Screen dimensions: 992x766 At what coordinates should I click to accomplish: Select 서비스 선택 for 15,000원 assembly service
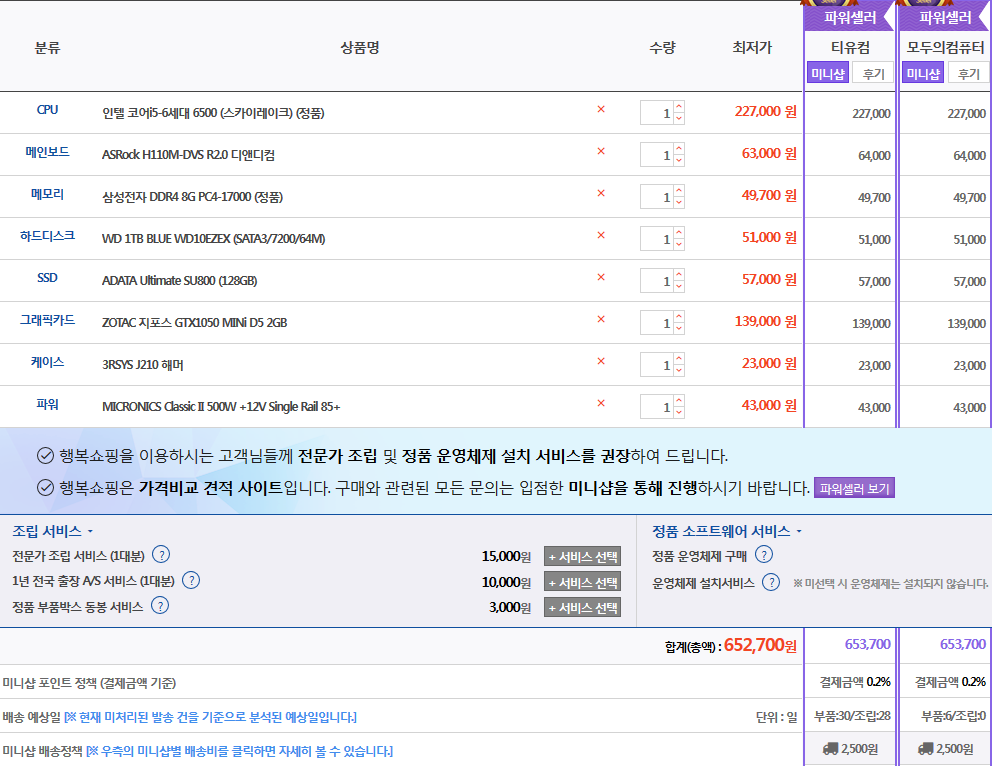582,557
